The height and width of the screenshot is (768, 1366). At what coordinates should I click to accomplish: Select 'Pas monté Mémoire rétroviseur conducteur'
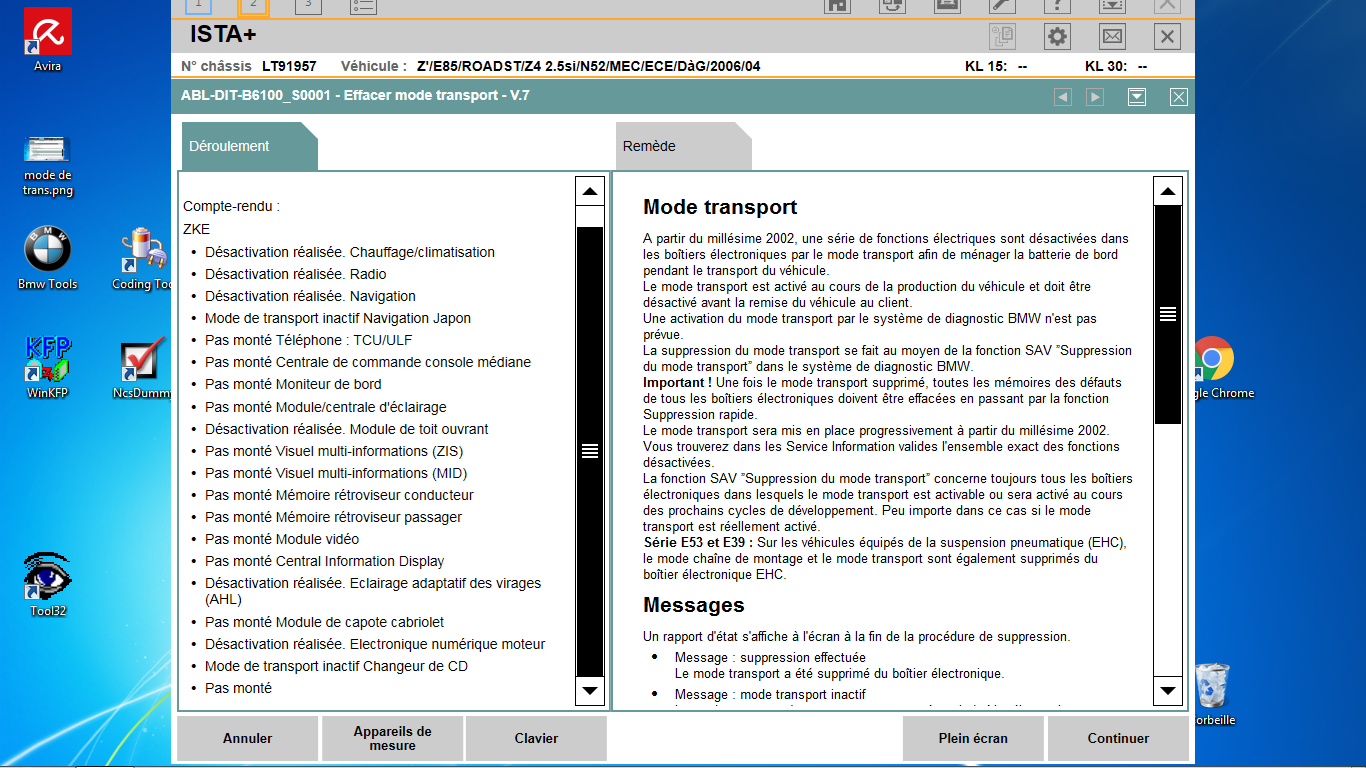pyautogui.click(x=339, y=495)
